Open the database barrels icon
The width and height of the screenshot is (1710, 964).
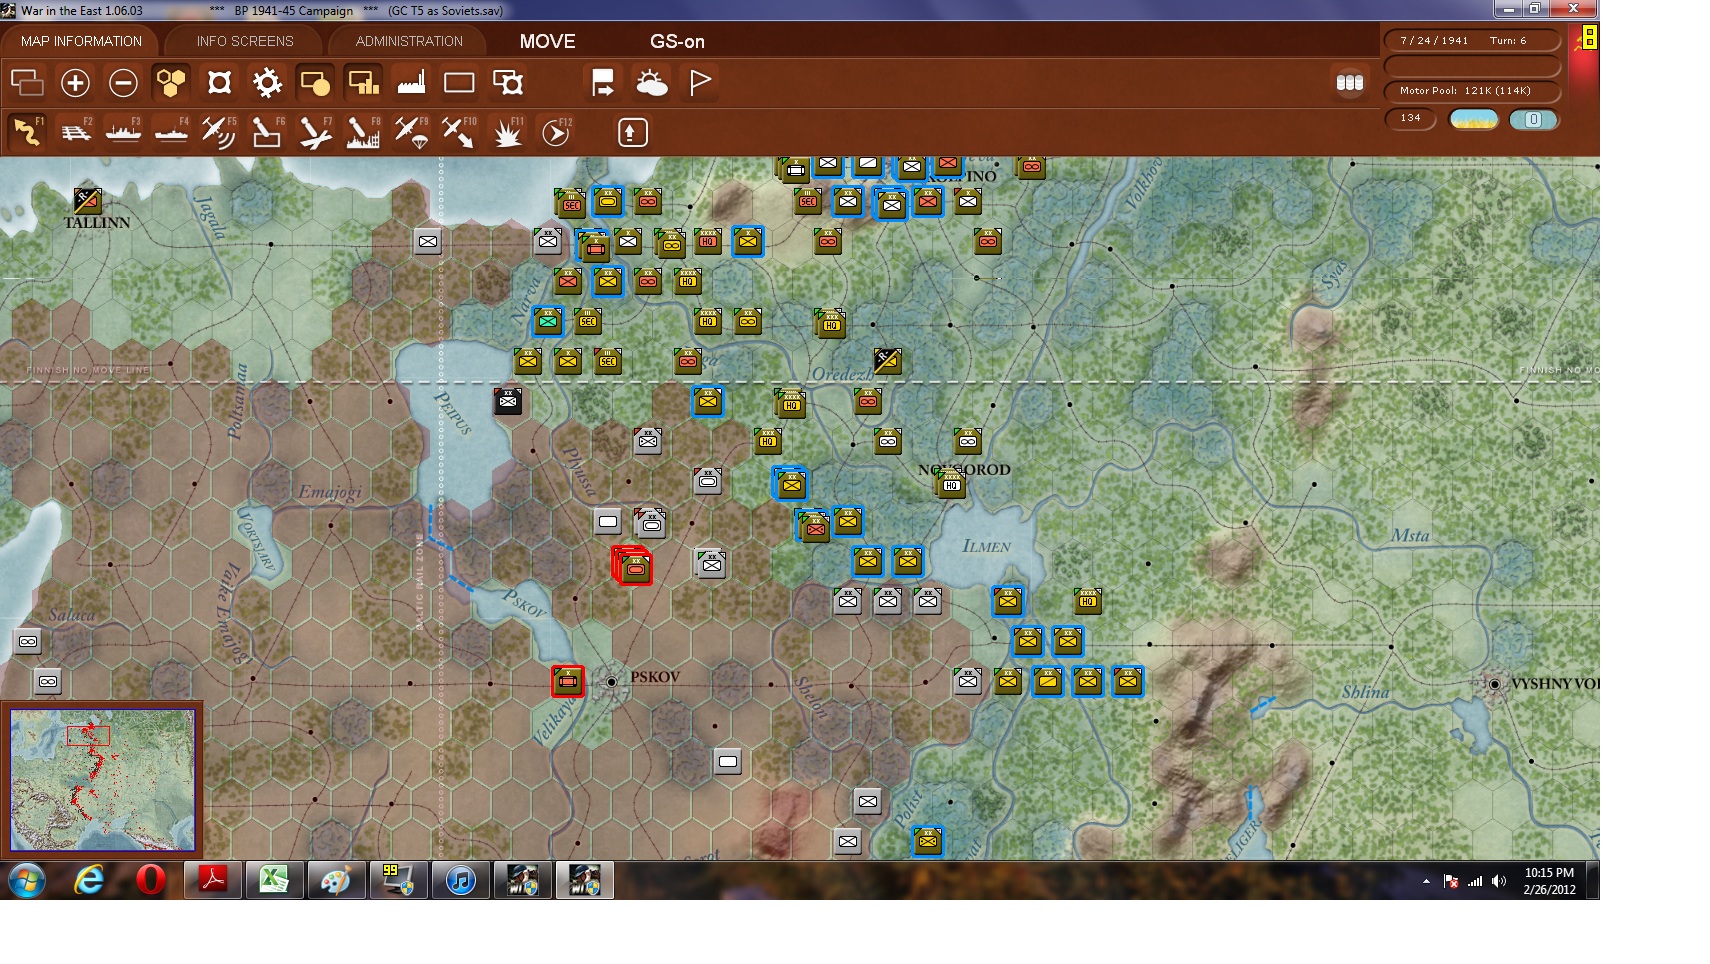click(1350, 83)
